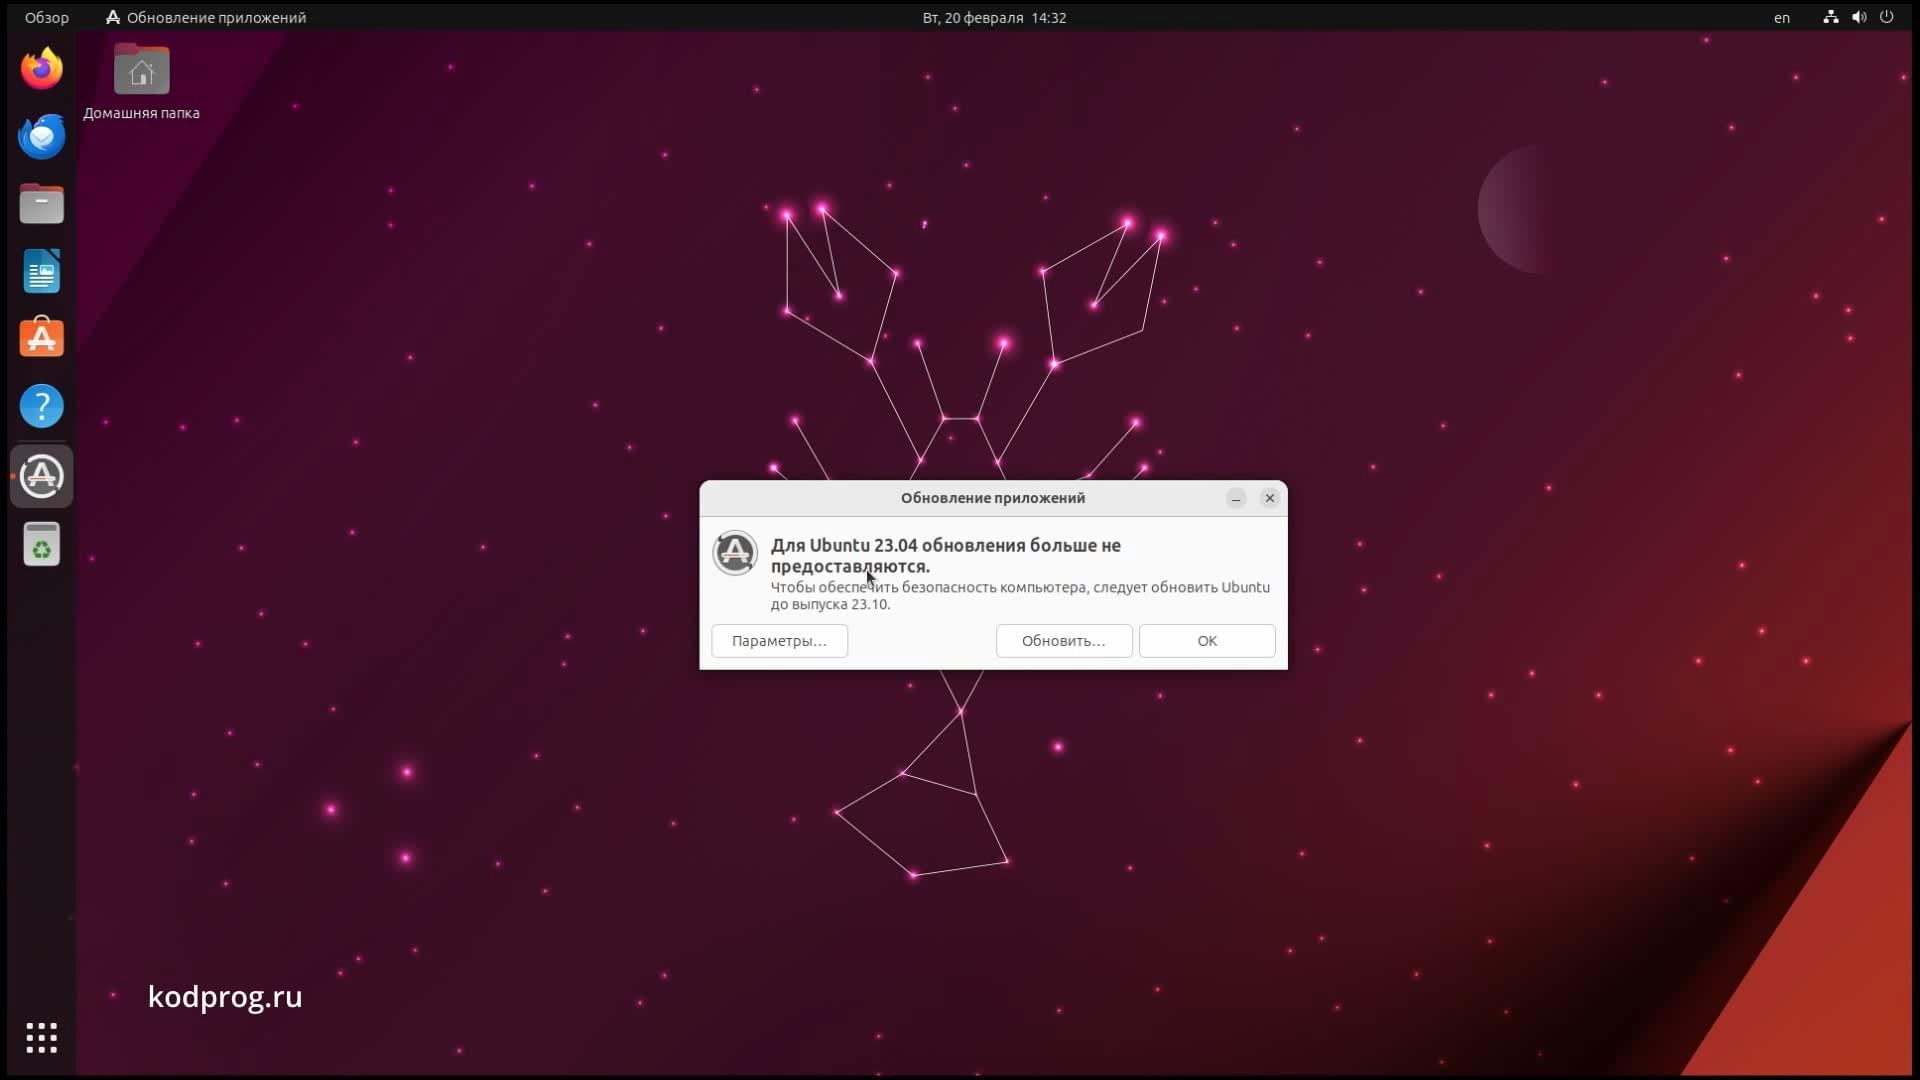Open the clock and calendar in top bar
The height and width of the screenshot is (1080, 1920).
[994, 18]
